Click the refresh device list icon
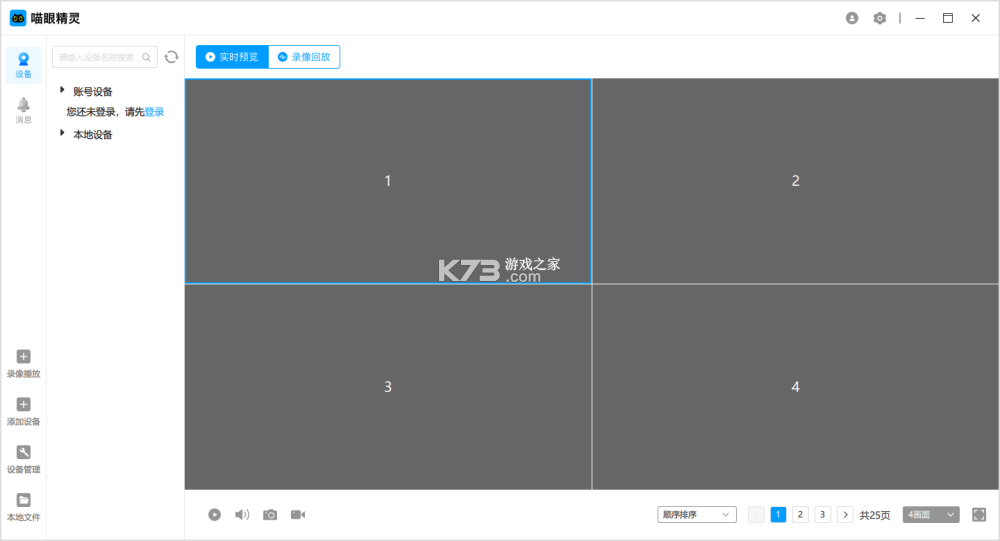1000x541 pixels. point(172,57)
